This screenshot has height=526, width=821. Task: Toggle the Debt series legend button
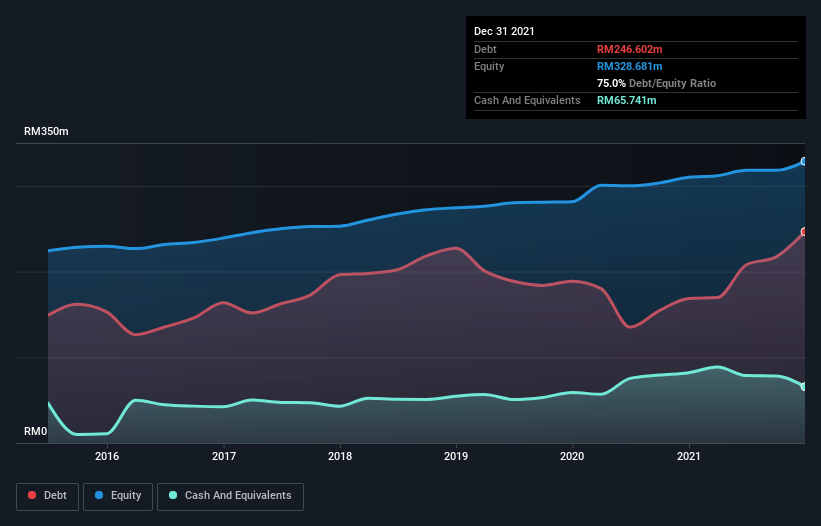tap(48, 496)
